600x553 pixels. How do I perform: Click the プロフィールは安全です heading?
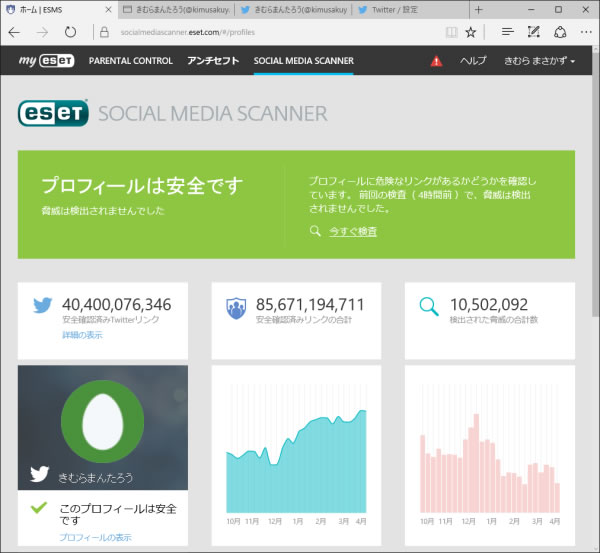(142, 185)
